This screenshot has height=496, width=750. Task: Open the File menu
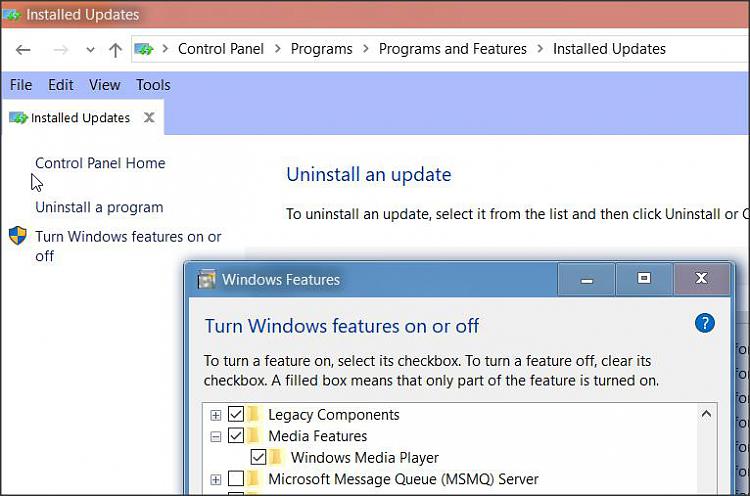[21, 85]
